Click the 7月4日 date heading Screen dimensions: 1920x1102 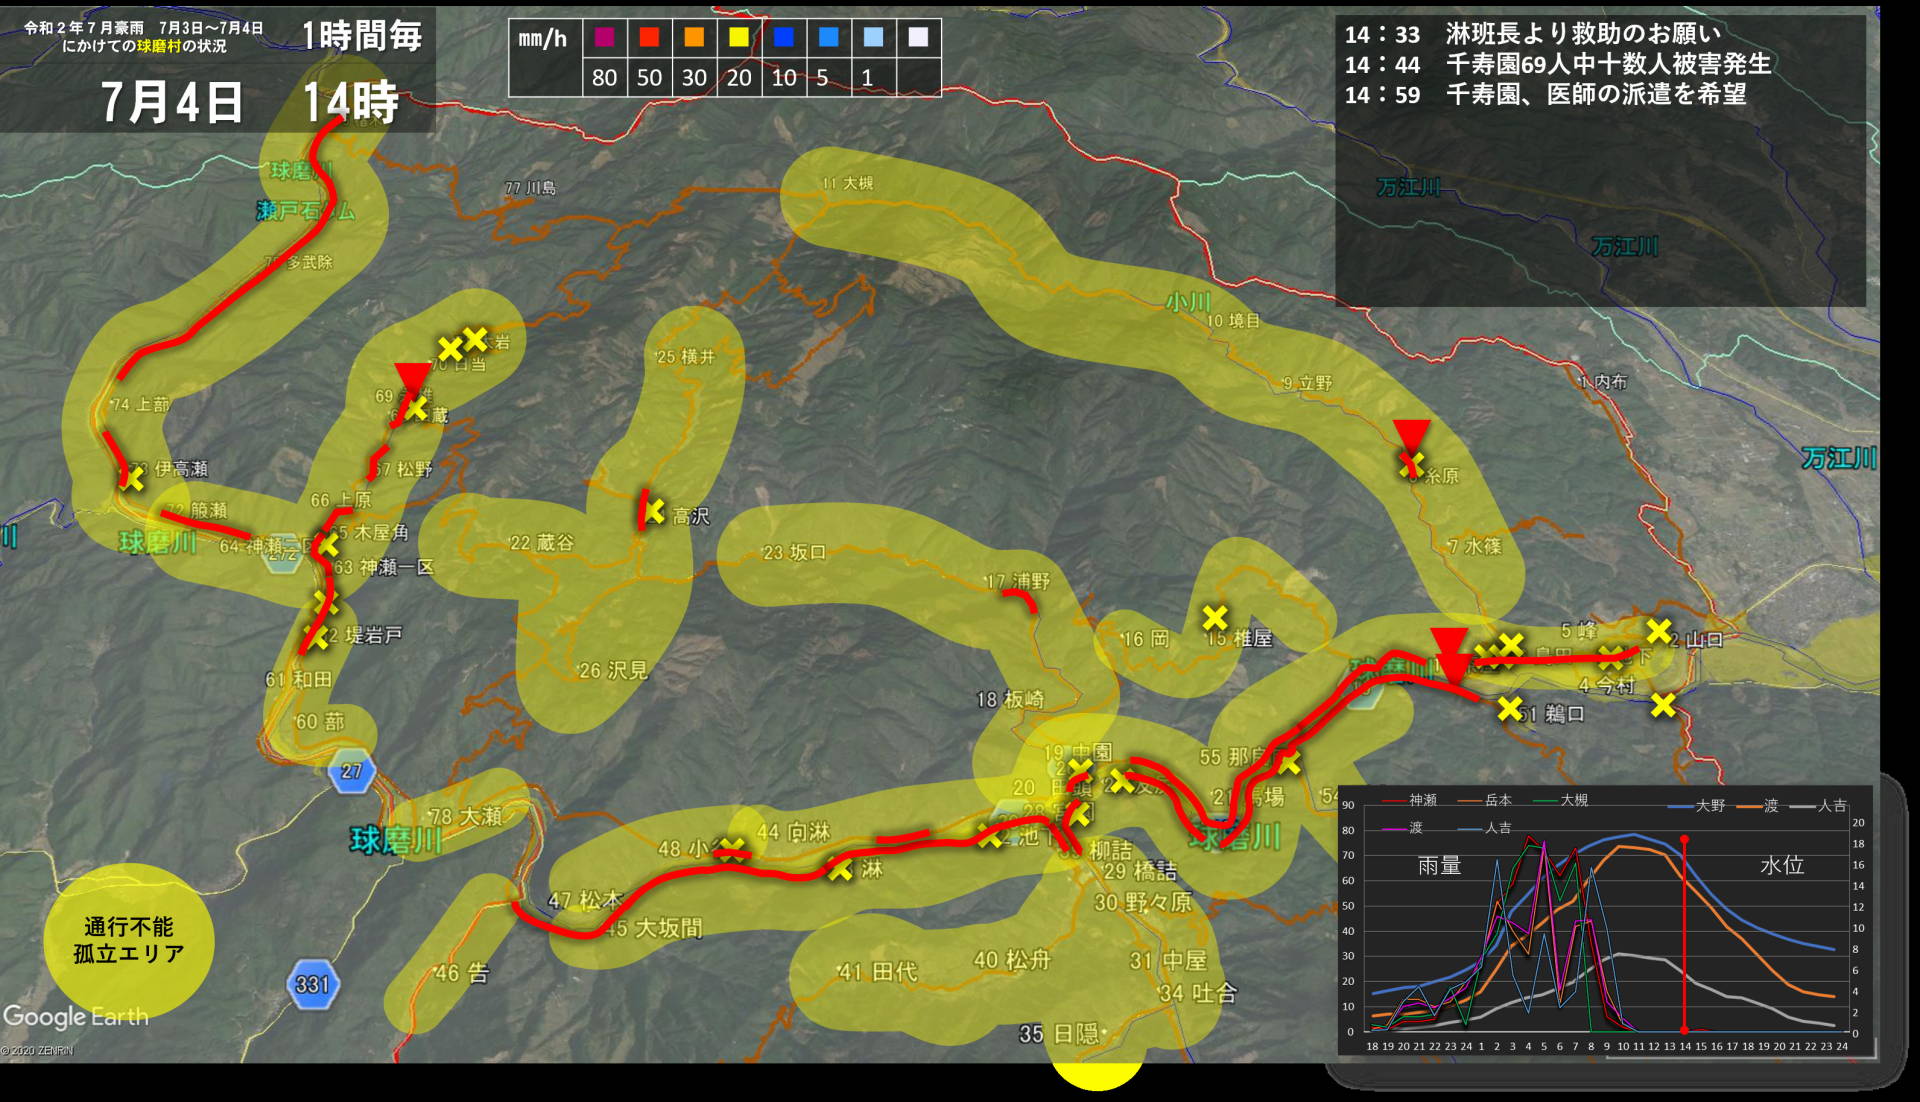click(172, 101)
